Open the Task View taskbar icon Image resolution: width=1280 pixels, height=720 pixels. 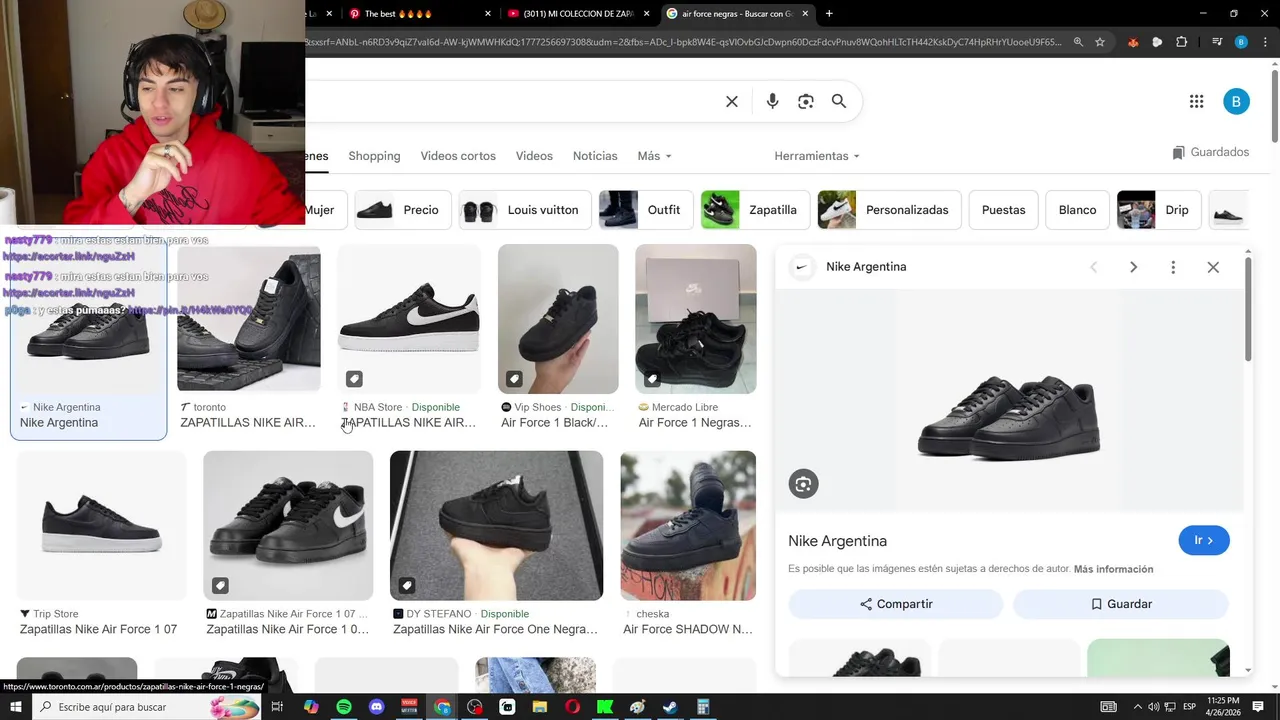[278, 707]
